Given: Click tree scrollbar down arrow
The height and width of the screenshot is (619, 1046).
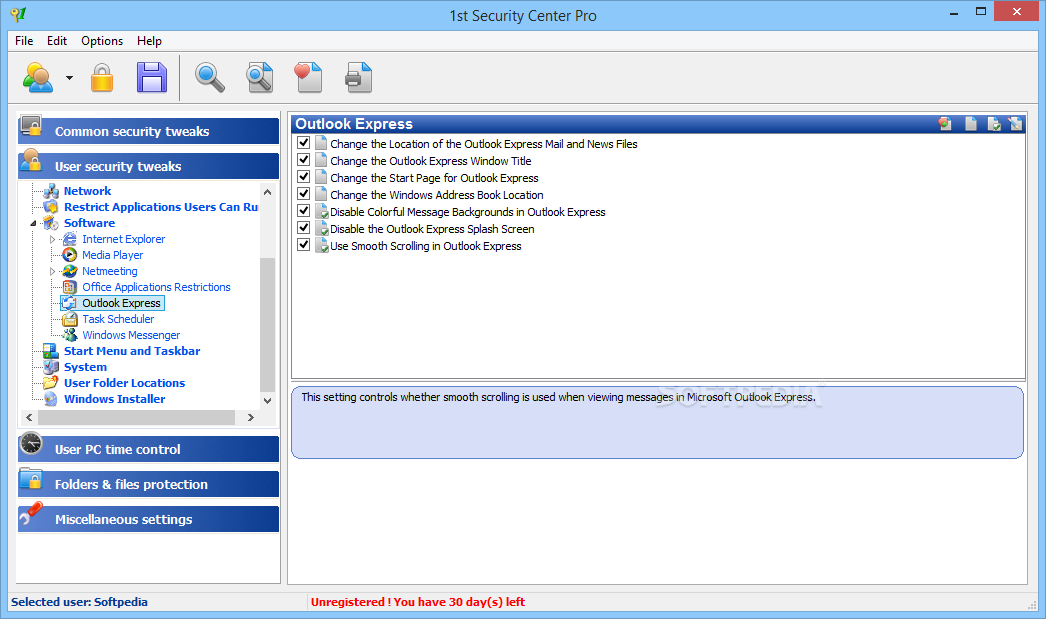Looking at the screenshot, I should (268, 401).
